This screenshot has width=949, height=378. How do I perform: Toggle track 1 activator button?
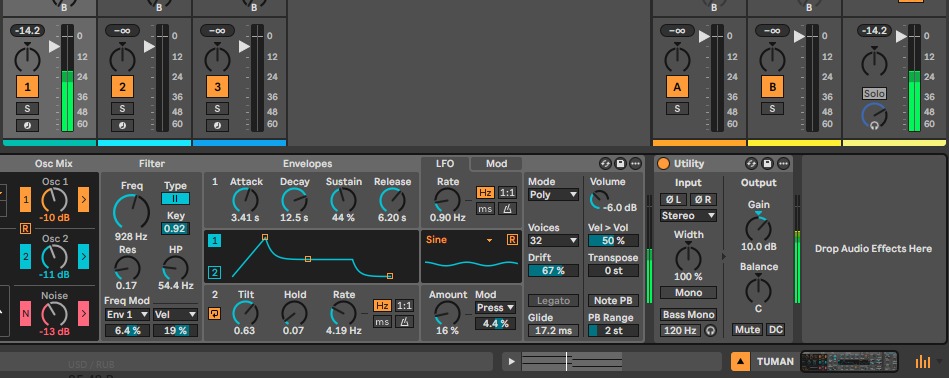(x=27, y=87)
